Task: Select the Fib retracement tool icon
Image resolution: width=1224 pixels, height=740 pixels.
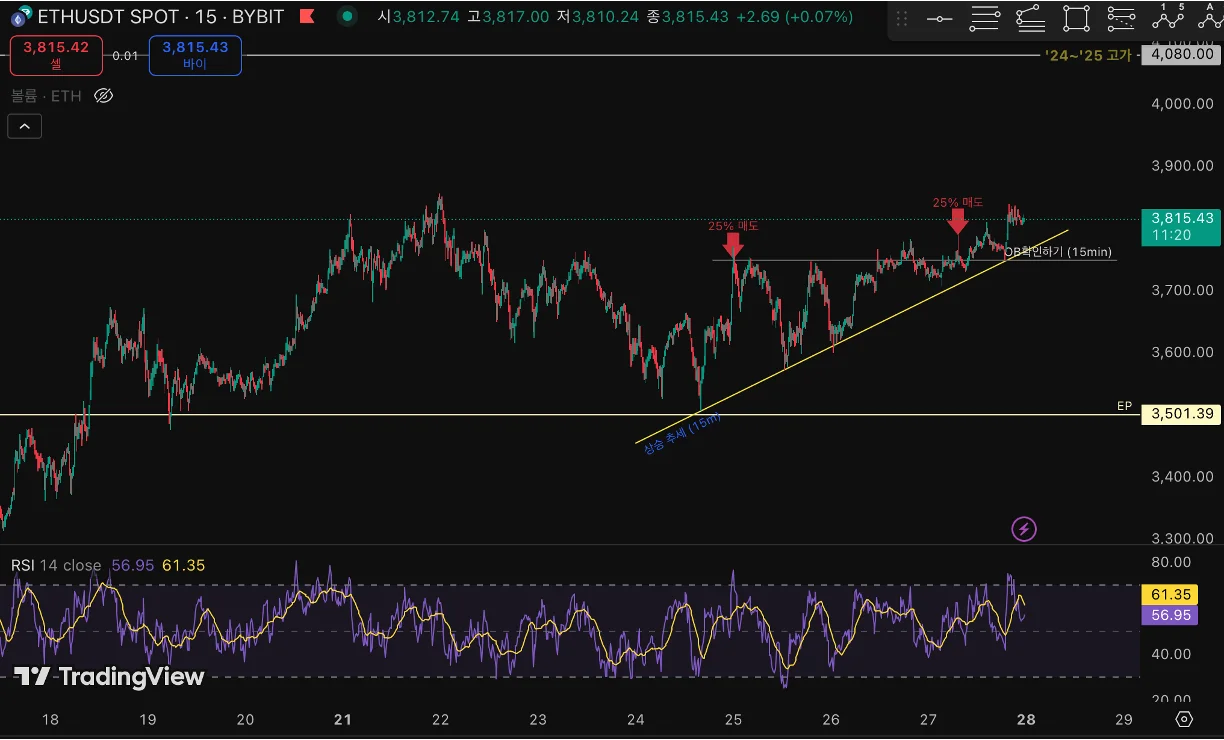Action: [985, 19]
